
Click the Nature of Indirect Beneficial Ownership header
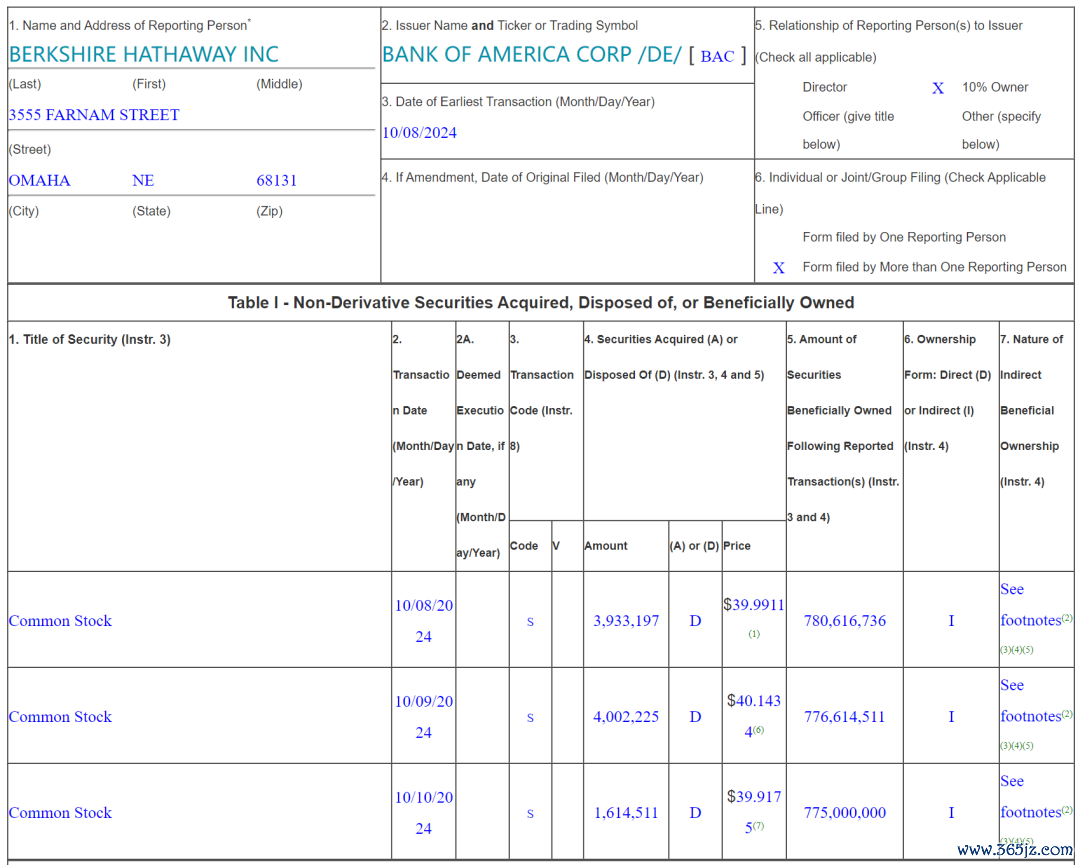(x=1032, y=410)
